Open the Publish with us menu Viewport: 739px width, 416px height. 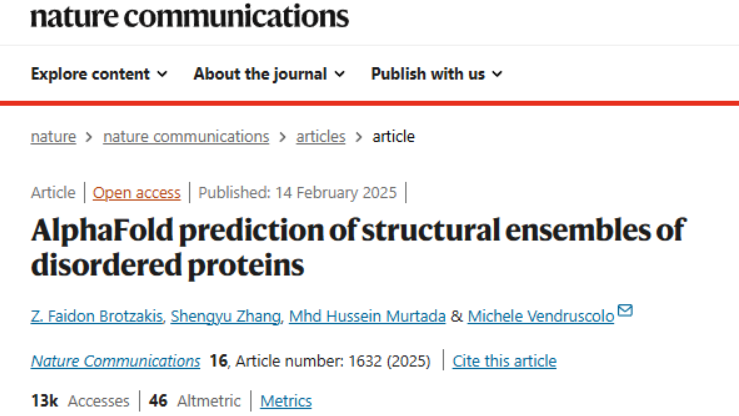[427, 74]
